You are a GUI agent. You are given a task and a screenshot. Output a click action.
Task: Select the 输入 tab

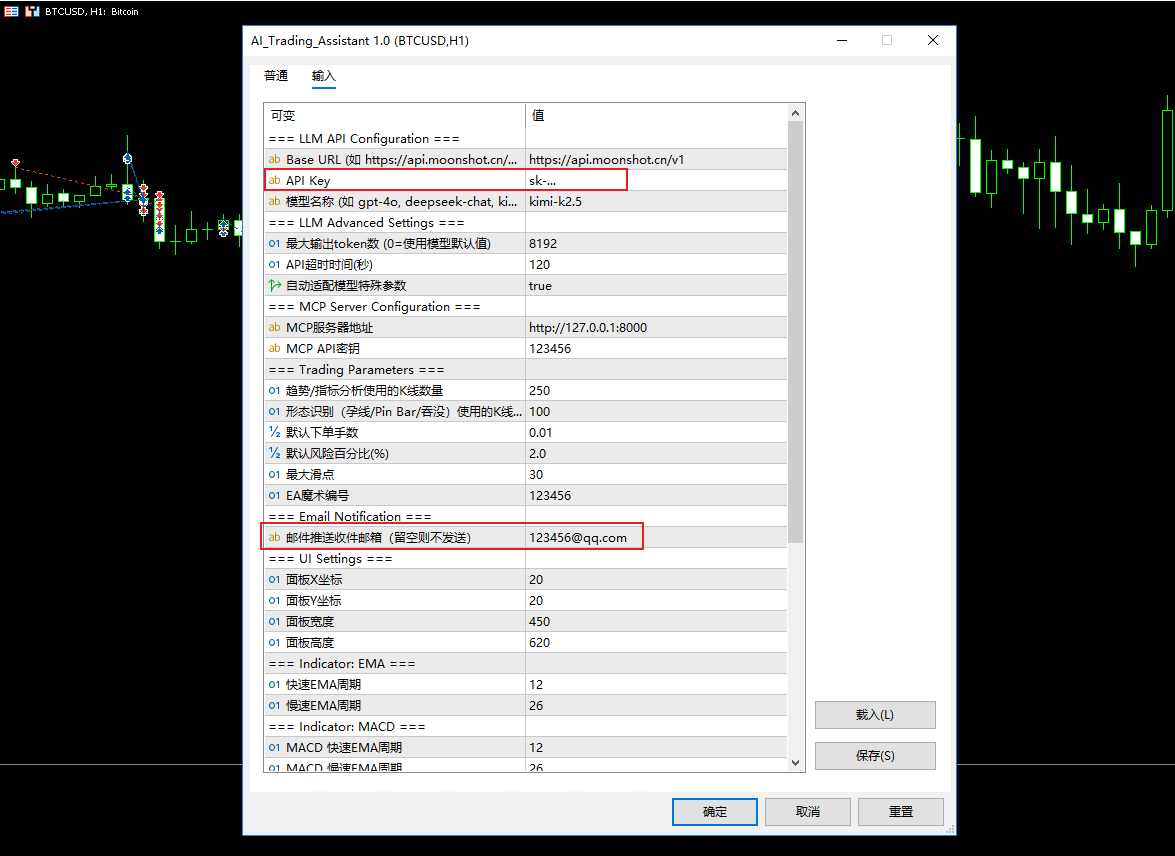(x=324, y=76)
